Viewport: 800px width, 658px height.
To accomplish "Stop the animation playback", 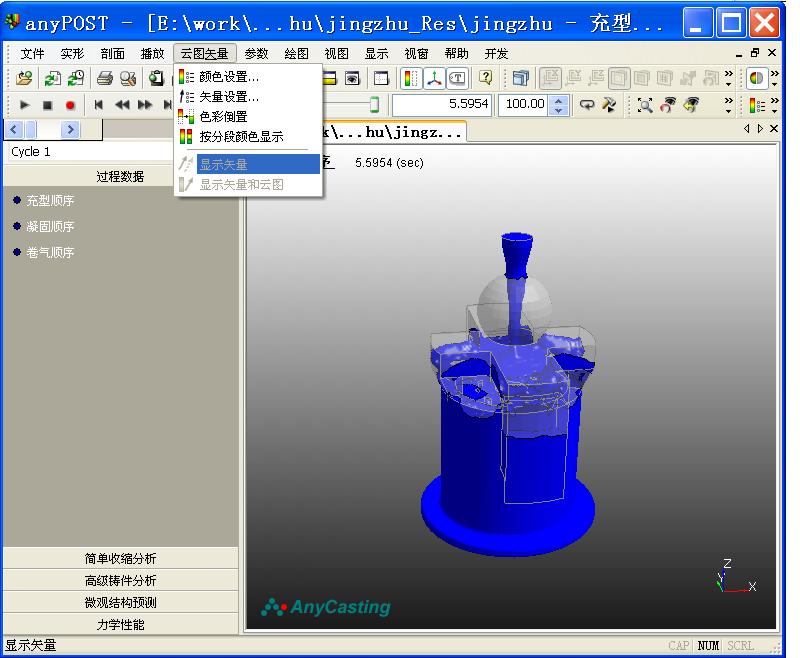I will (47, 105).
